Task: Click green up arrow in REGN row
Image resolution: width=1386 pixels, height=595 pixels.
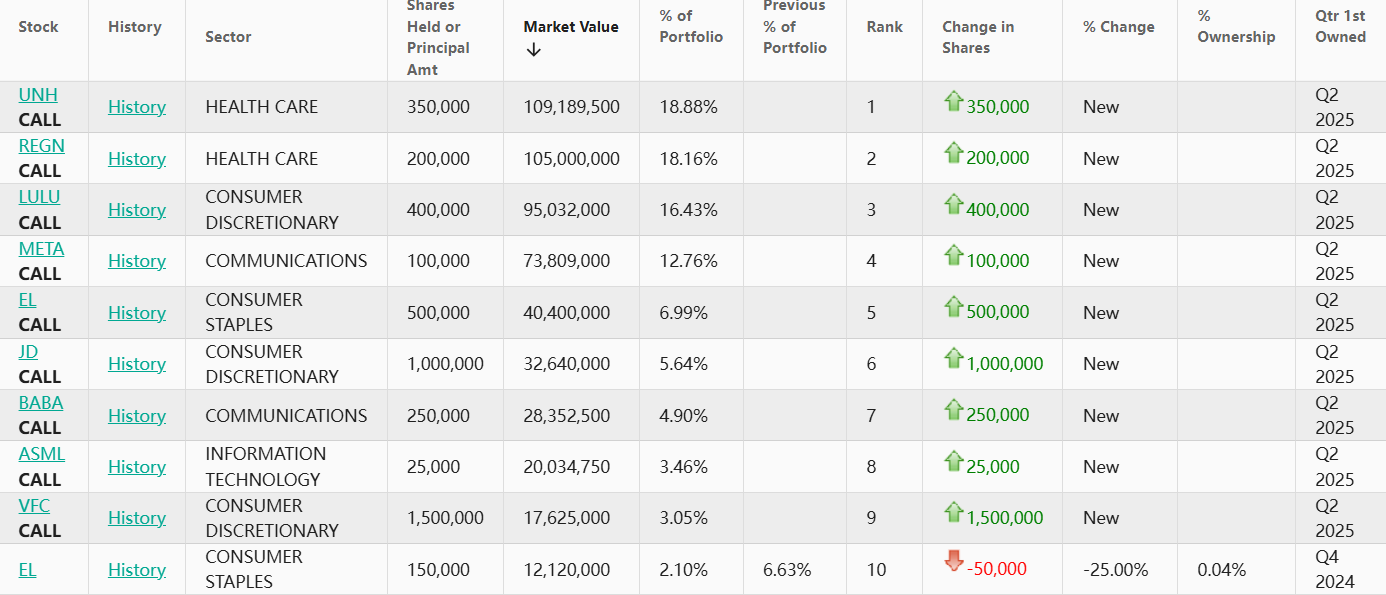Action: [x=953, y=153]
